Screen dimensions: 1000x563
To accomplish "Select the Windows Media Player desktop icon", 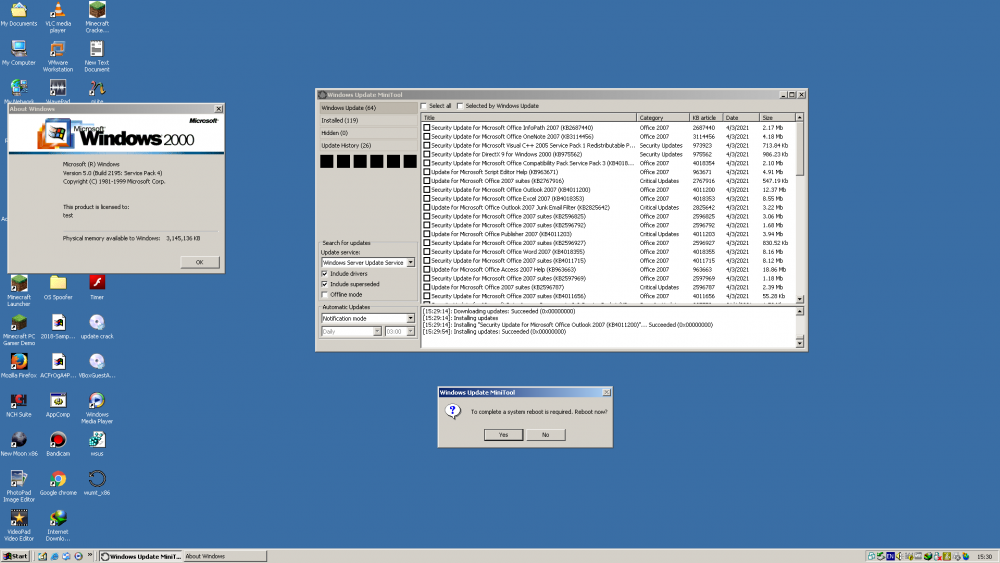I will click(x=97, y=408).
